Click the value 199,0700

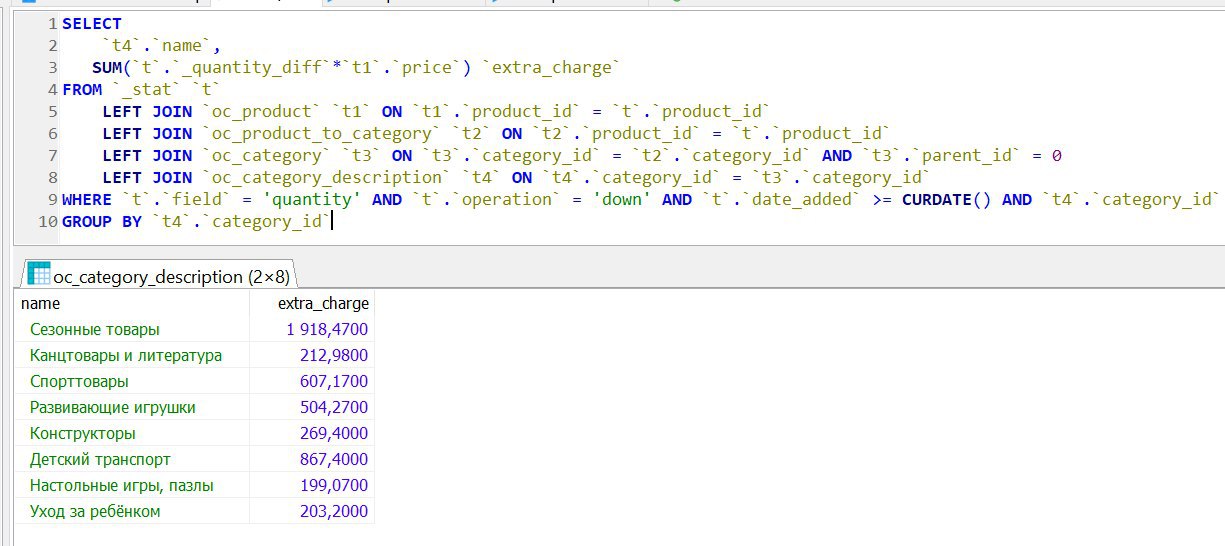[334, 485]
